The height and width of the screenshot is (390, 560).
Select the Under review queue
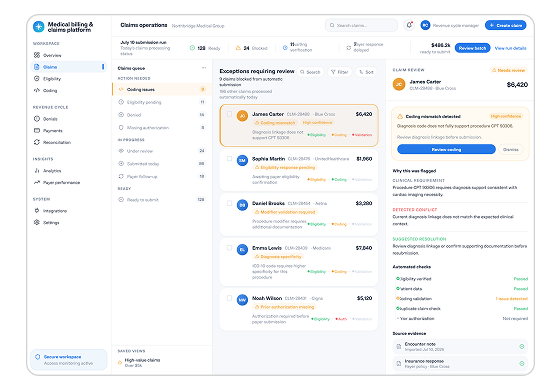(x=162, y=151)
